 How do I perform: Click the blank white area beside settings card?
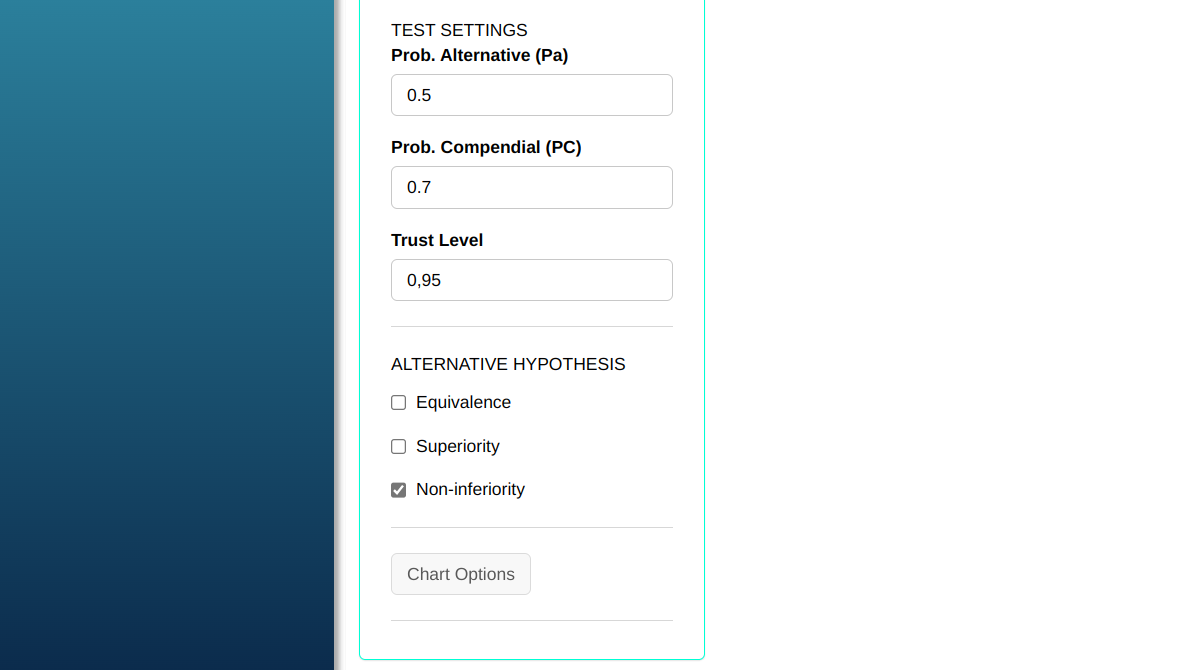pos(950,335)
